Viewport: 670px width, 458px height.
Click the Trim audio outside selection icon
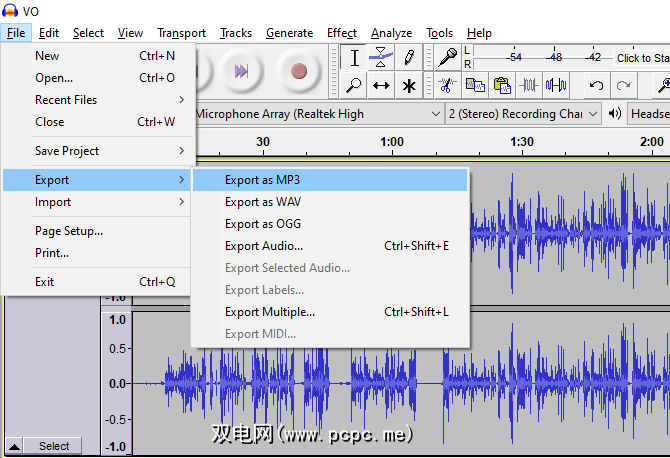click(530, 86)
